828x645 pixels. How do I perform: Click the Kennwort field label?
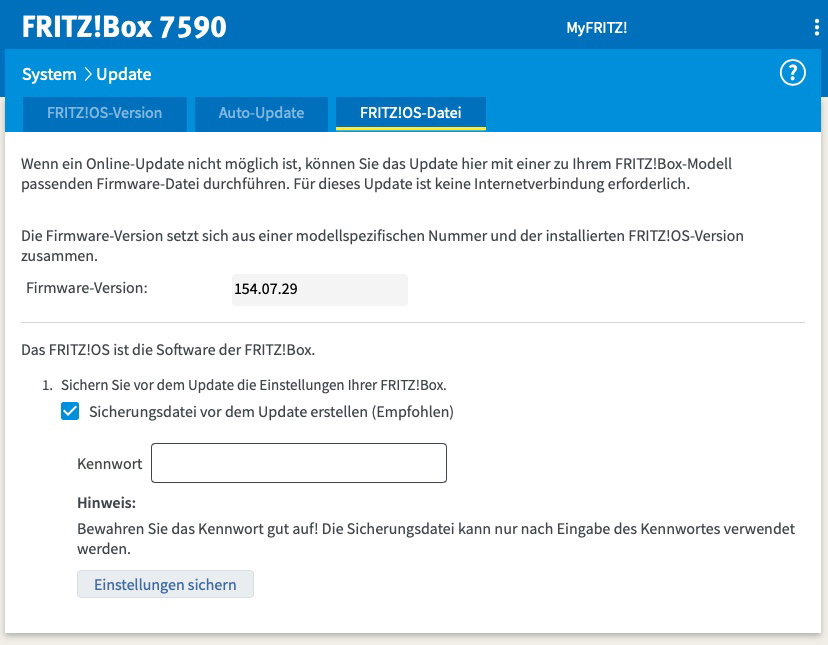(x=109, y=464)
